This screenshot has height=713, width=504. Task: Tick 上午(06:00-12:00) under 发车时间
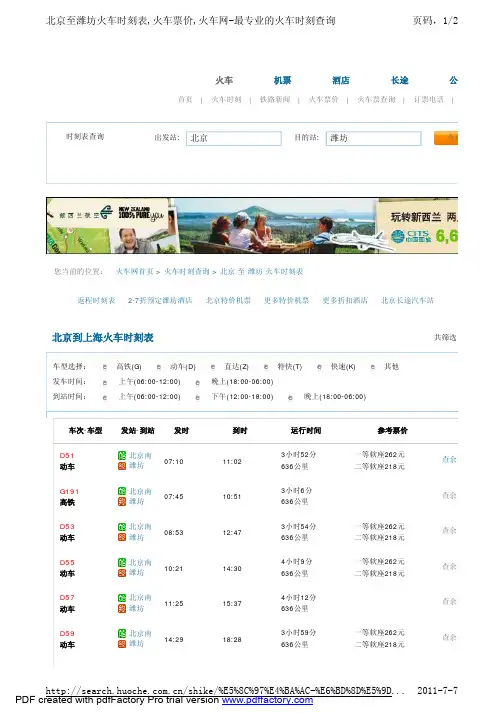pos(105,382)
